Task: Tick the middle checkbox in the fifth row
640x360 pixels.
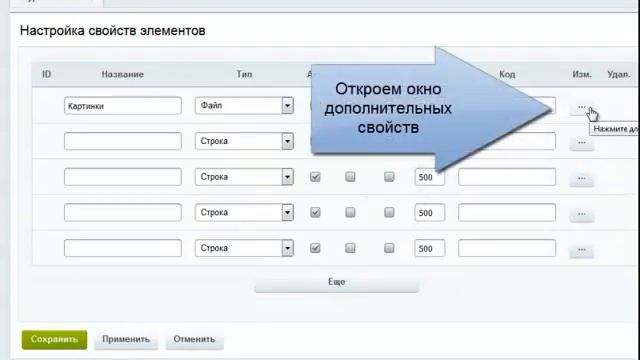Action: [x=350, y=248]
